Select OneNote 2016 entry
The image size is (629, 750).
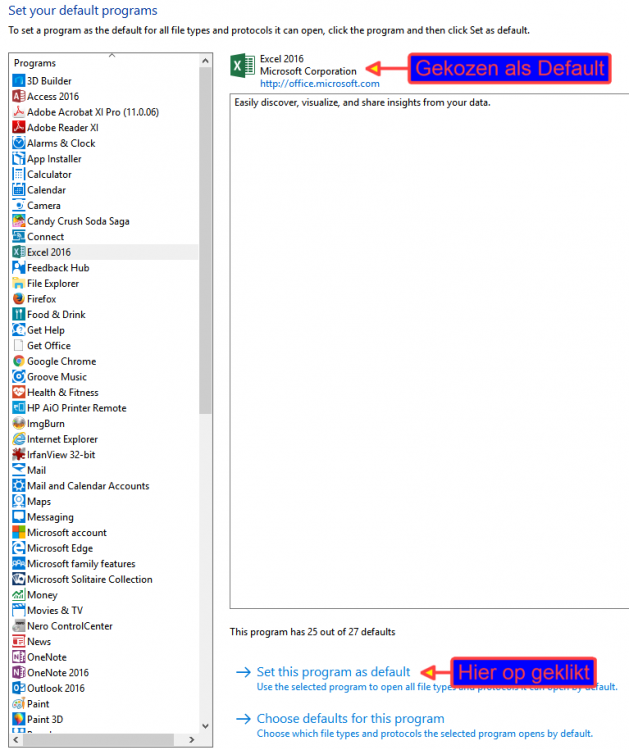pos(58,673)
